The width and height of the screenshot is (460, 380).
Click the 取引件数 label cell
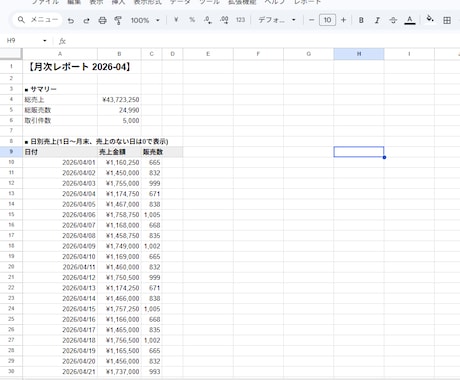click(x=60, y=120)
